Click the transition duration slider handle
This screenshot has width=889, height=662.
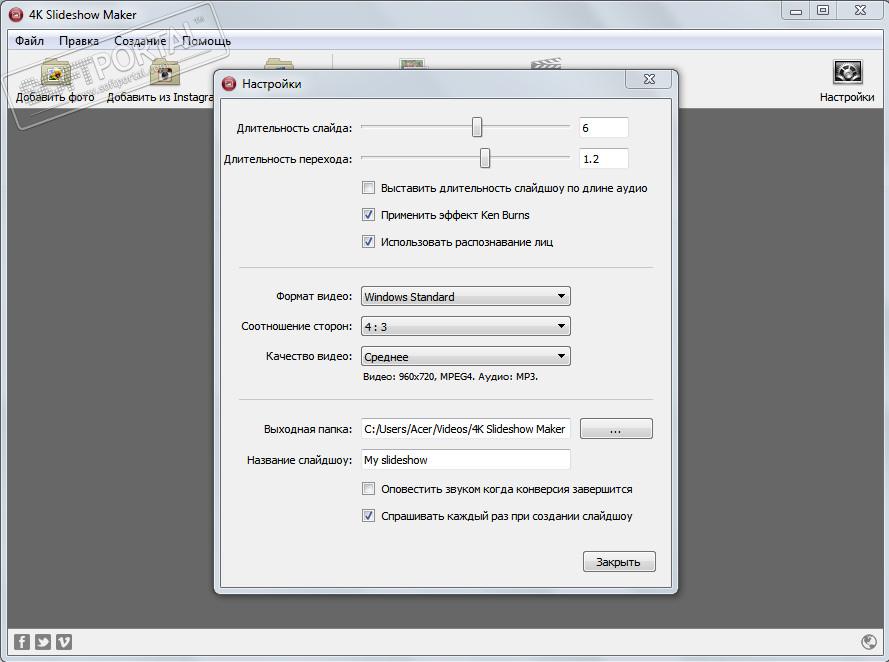(x=485, y=158)
